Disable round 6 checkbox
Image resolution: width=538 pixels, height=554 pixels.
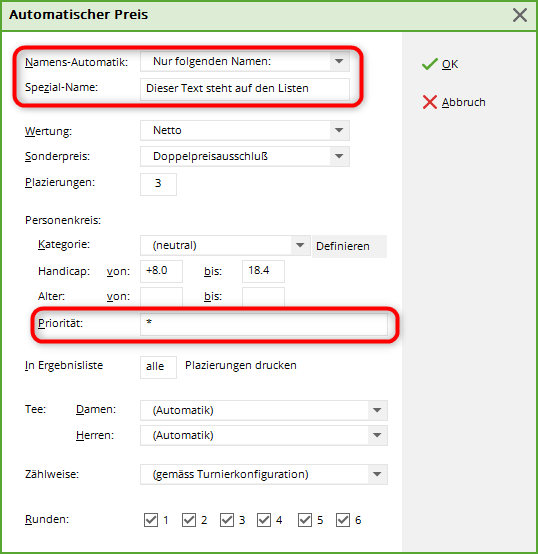[343, 520]
